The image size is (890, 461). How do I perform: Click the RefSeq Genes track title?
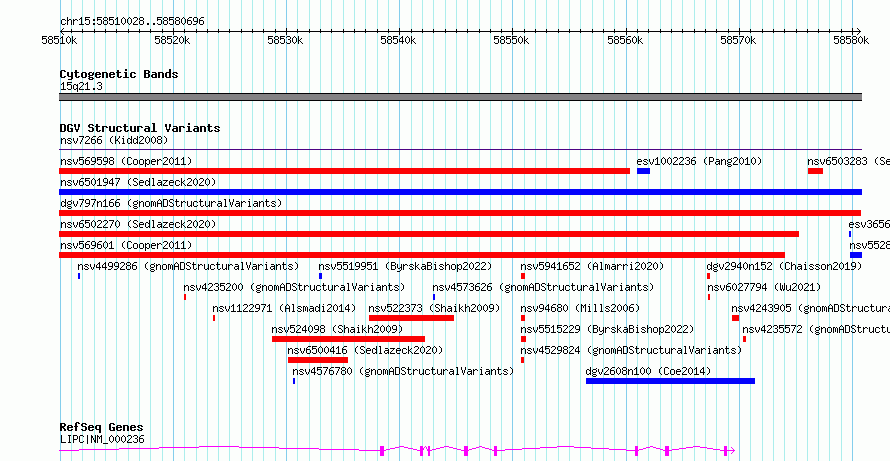coord(102,427)
